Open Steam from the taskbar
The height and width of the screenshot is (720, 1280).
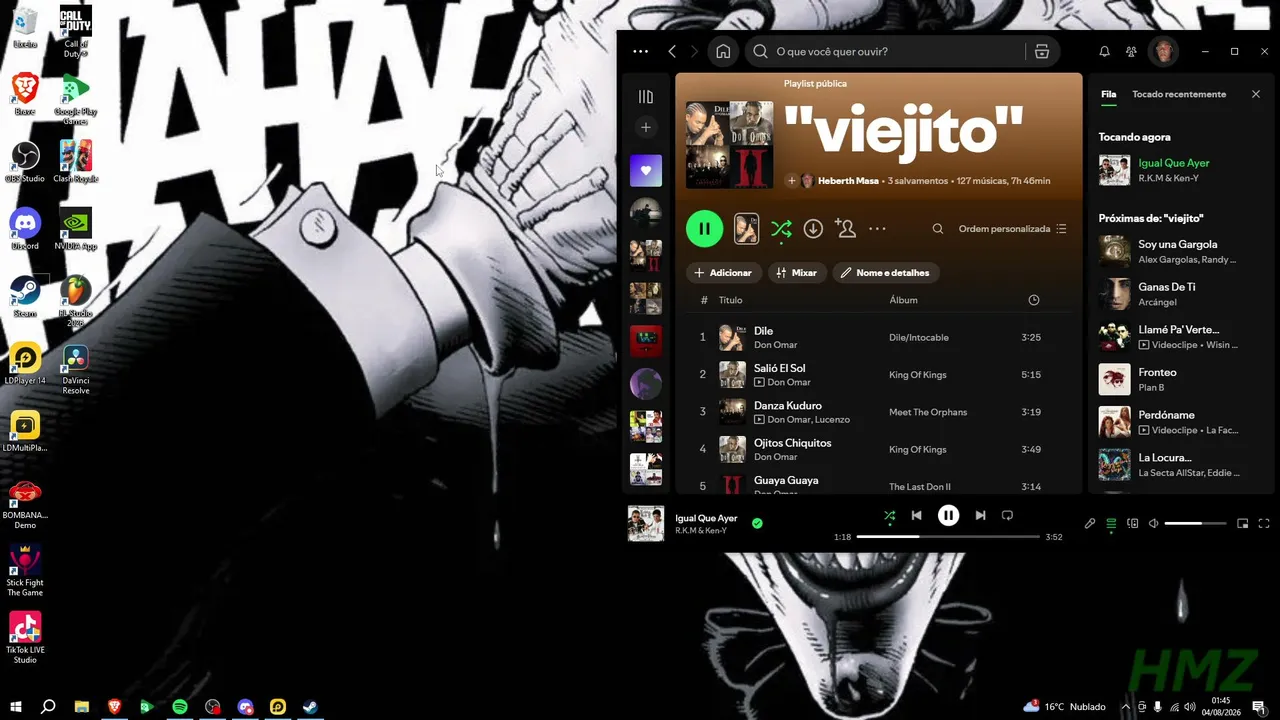311,707
